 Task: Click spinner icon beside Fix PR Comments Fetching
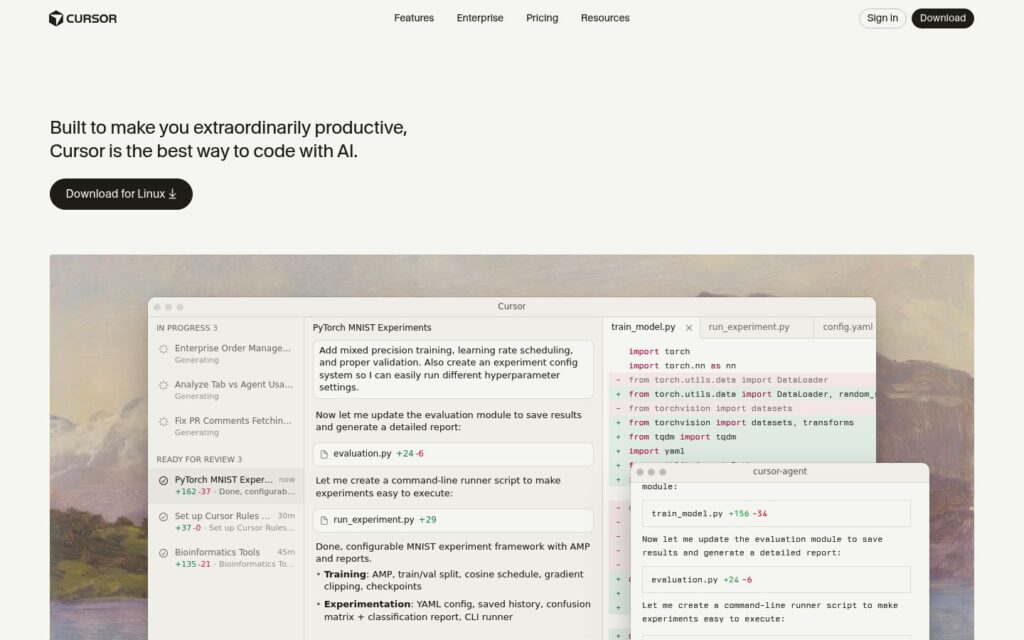(x=163, y=422)
